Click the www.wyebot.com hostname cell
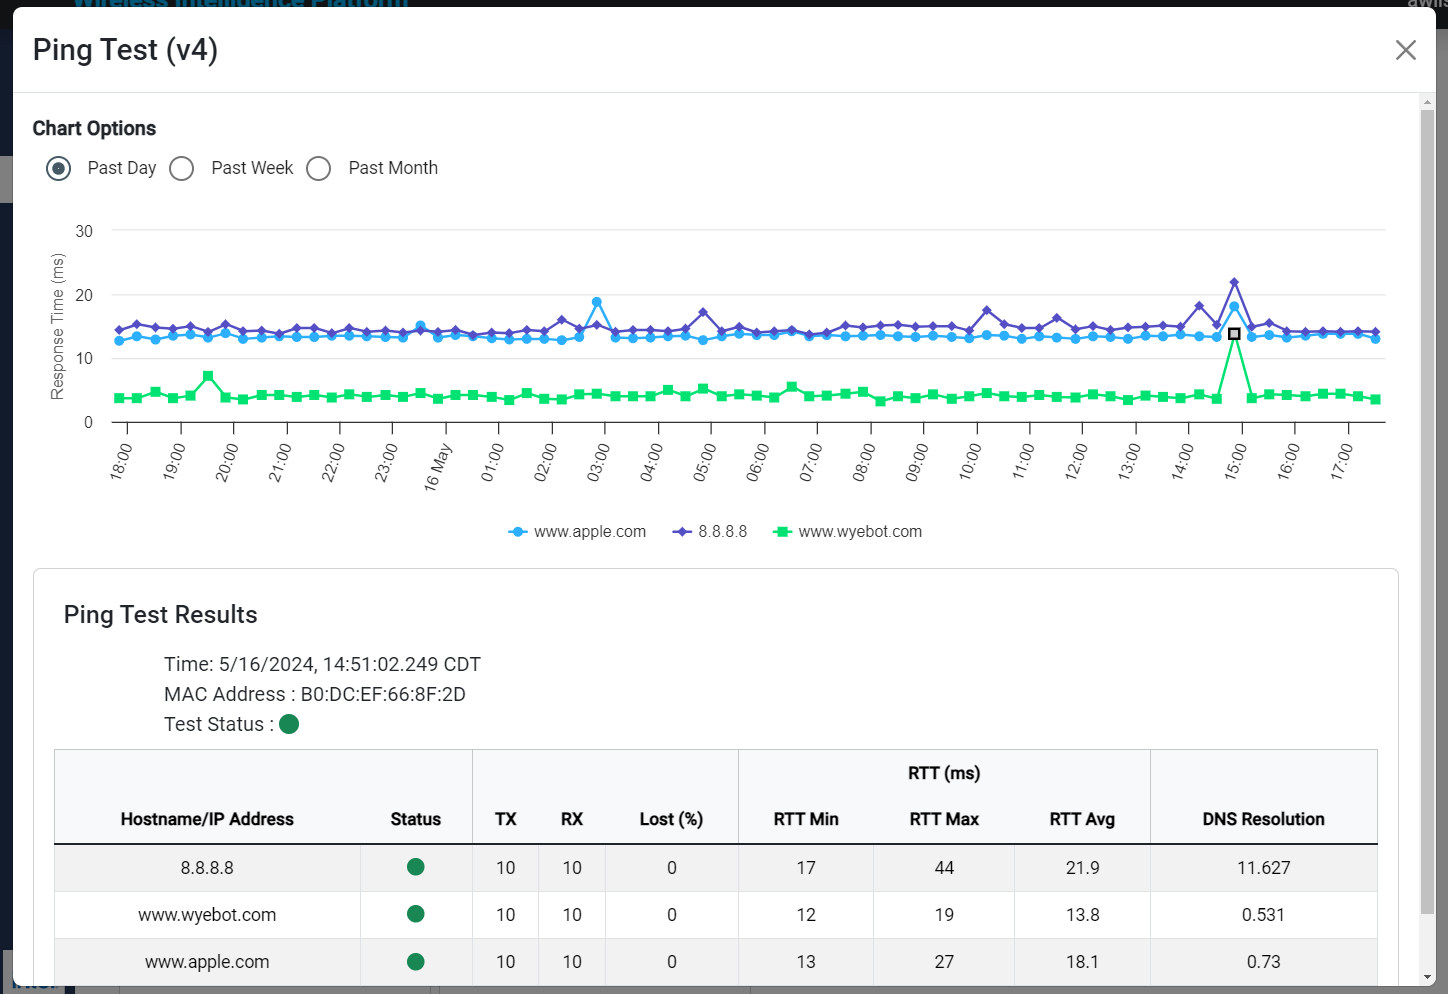This screenshot has height=994, width=1448. pyautogui.click(x=207, y=915)
